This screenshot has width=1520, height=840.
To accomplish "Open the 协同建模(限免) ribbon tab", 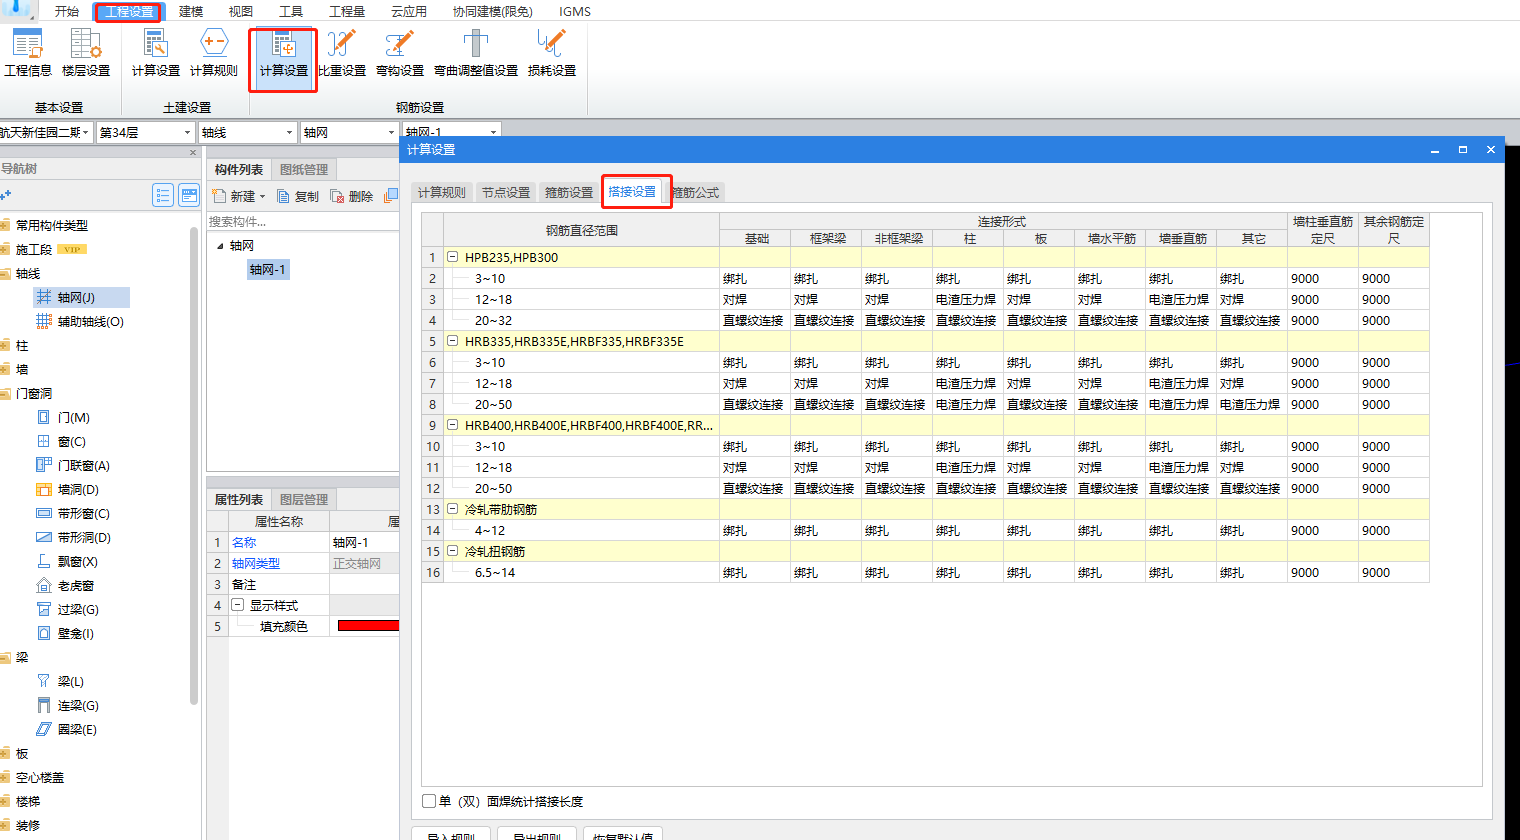I will [493, 11].
